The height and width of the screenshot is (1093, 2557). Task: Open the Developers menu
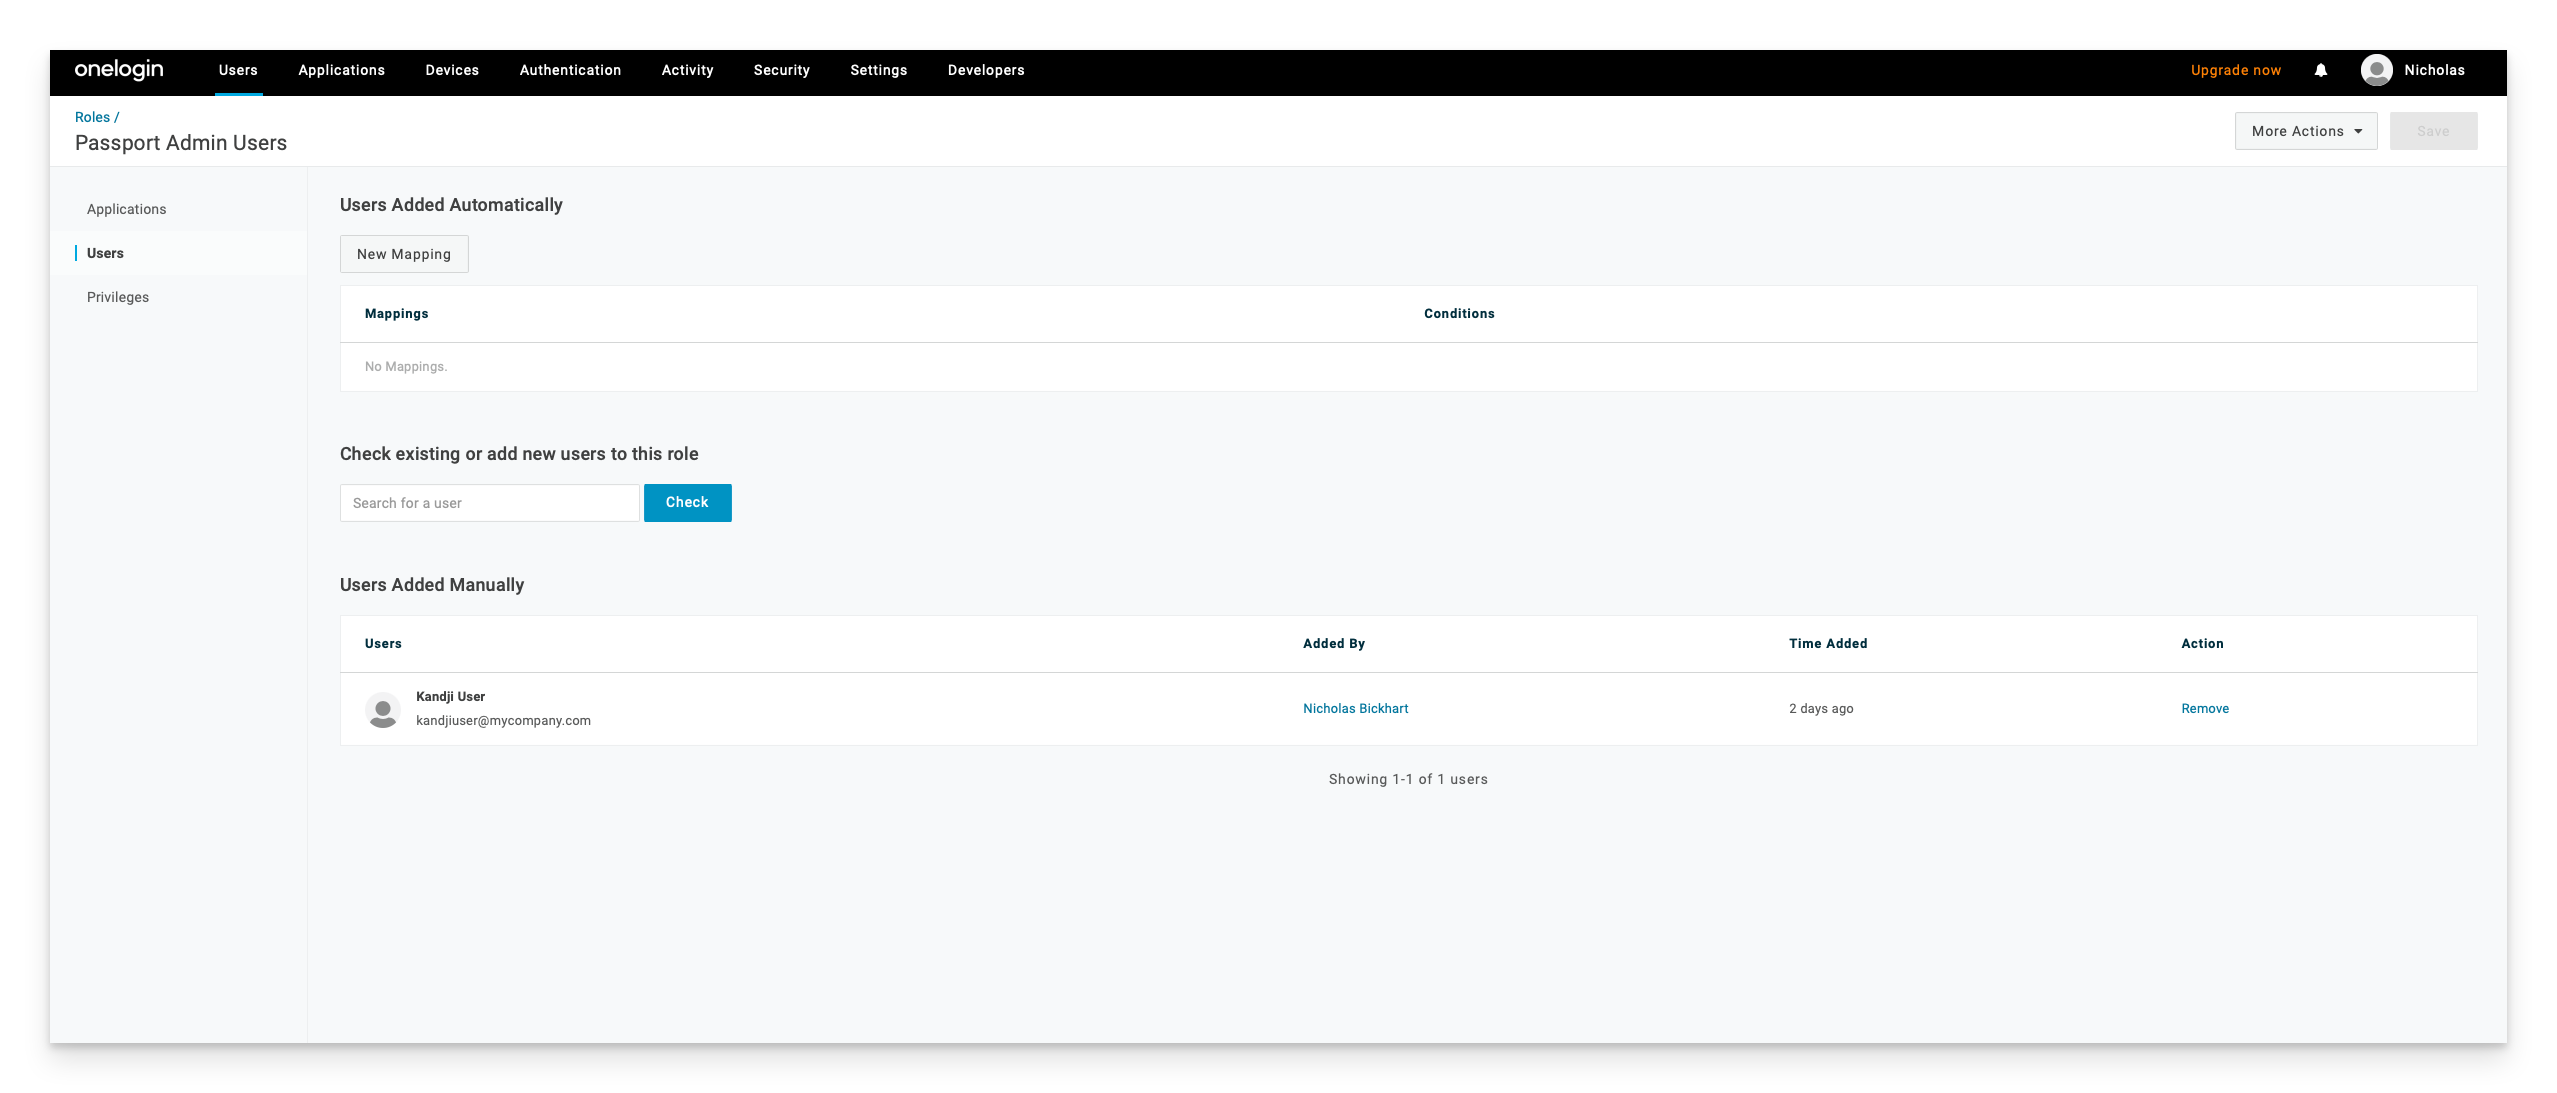click(x=985, y=70)
